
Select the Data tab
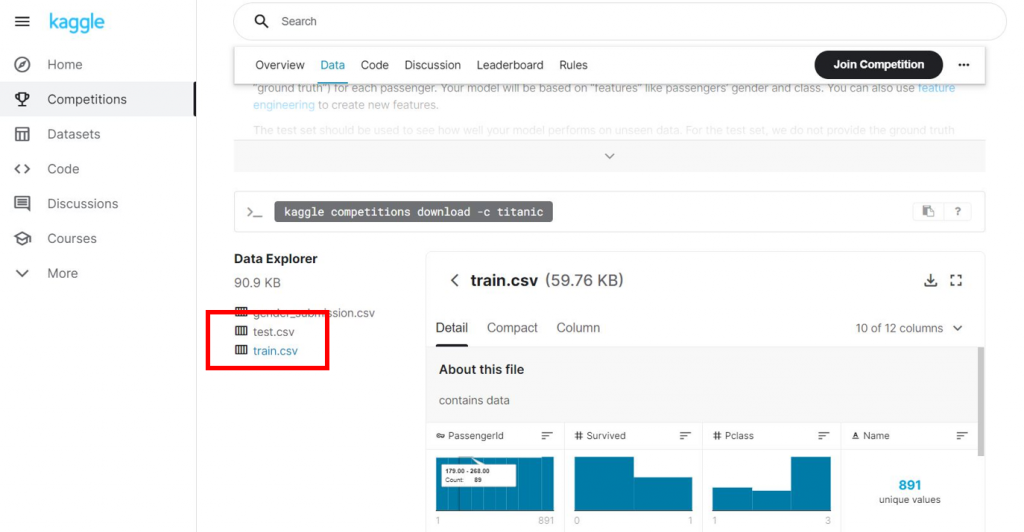click(x=332, y=65)
